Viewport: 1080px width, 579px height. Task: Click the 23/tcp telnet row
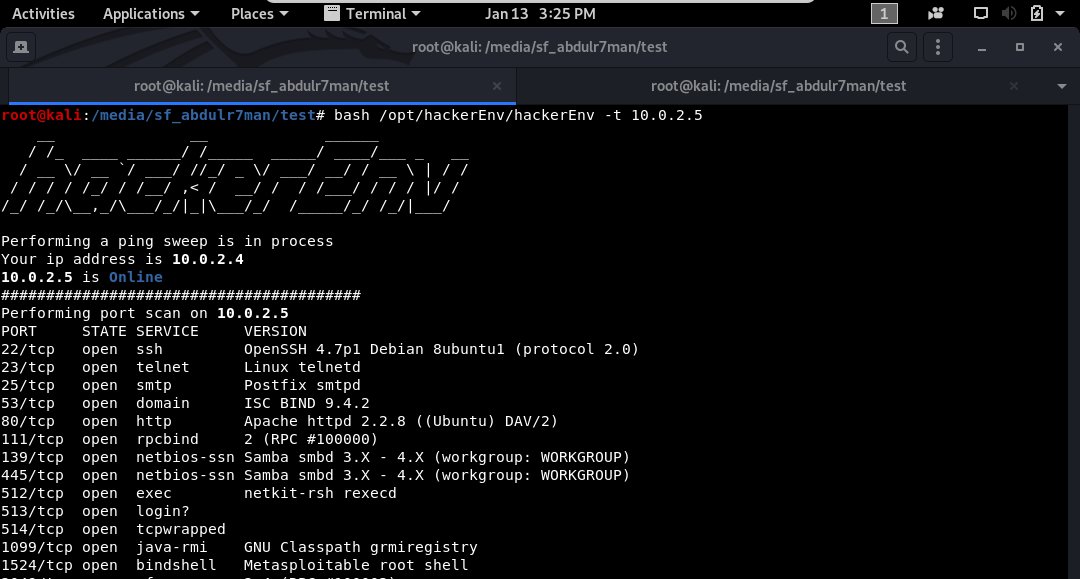(180, 367)
